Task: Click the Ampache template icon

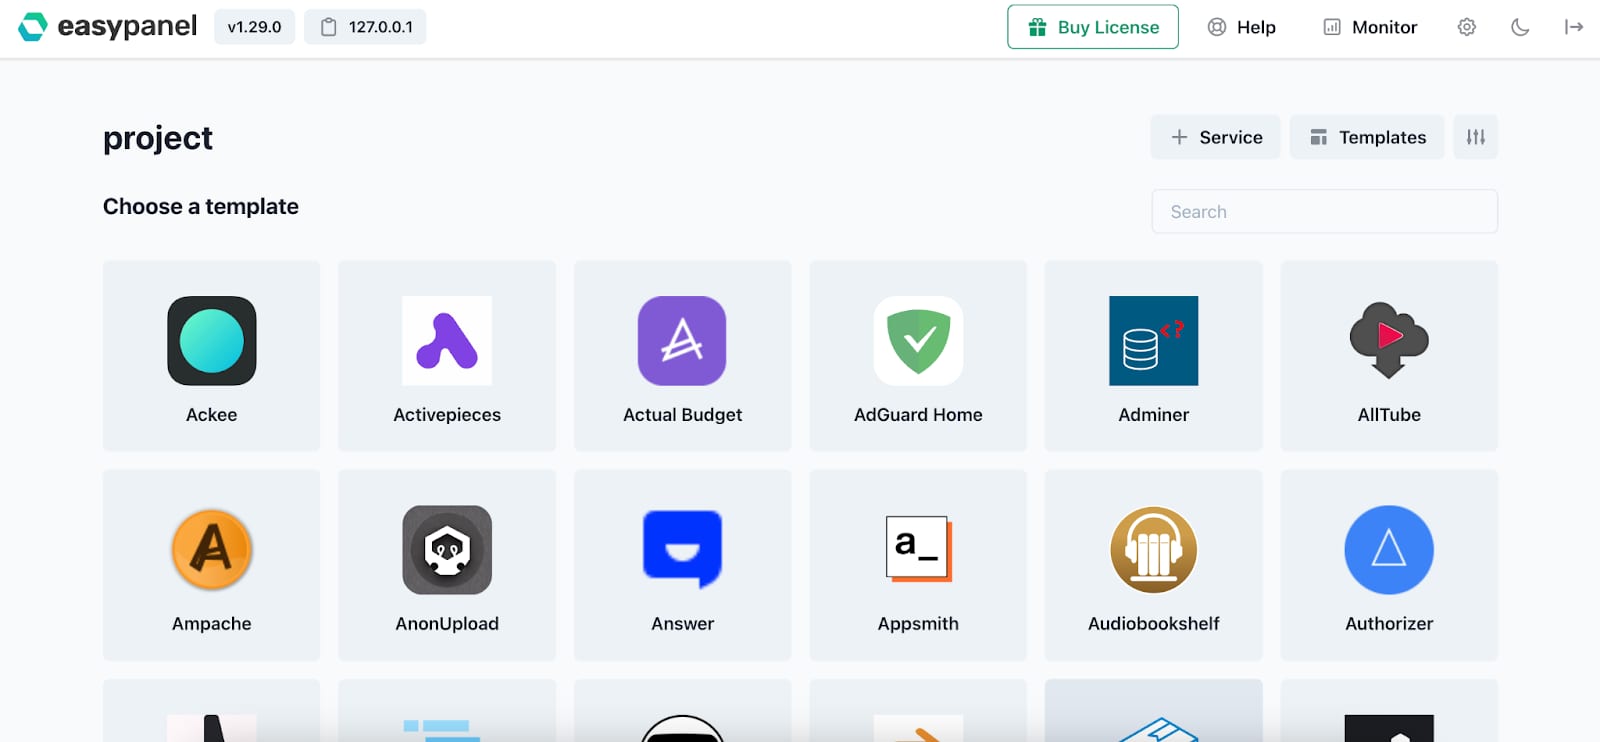Action: point(211,550)
